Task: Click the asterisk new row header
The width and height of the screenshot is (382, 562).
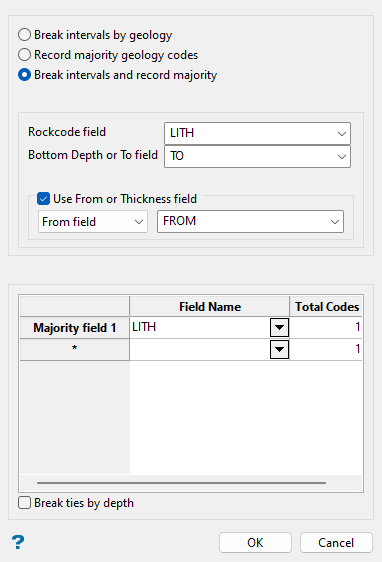Action: [x=75, y=349]
